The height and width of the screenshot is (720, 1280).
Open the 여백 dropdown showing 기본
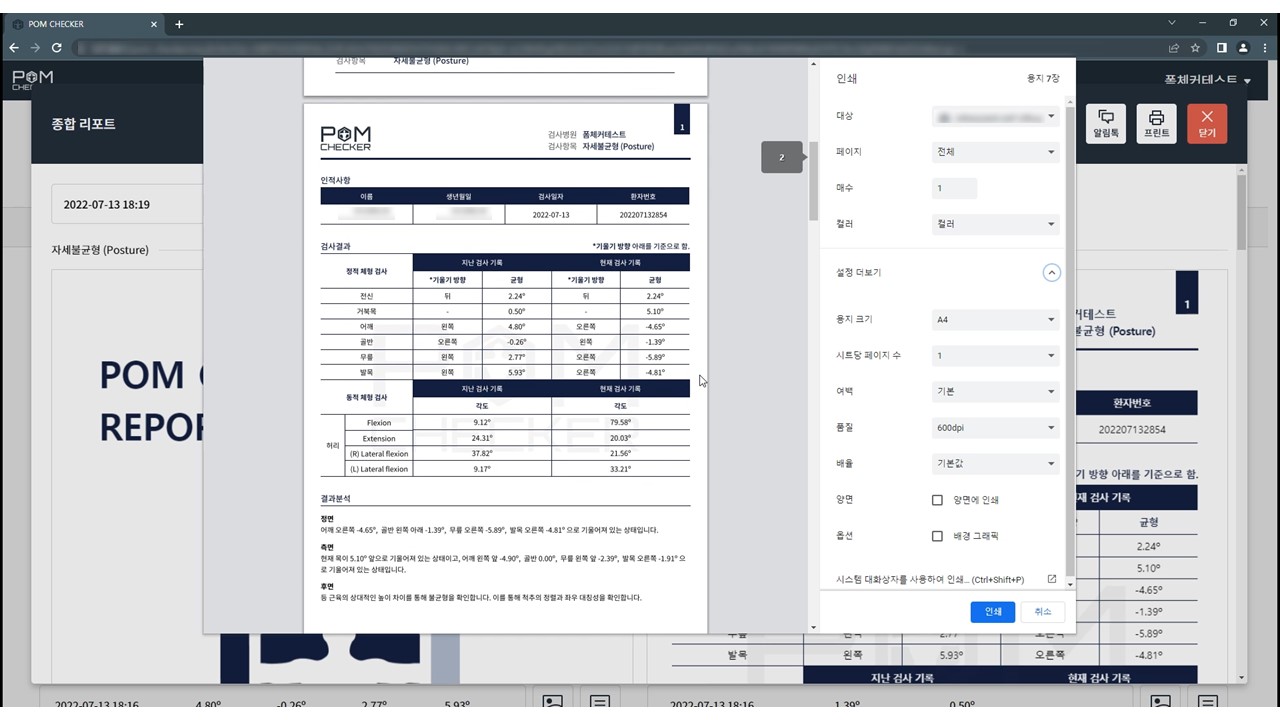[x=995, y=392]
